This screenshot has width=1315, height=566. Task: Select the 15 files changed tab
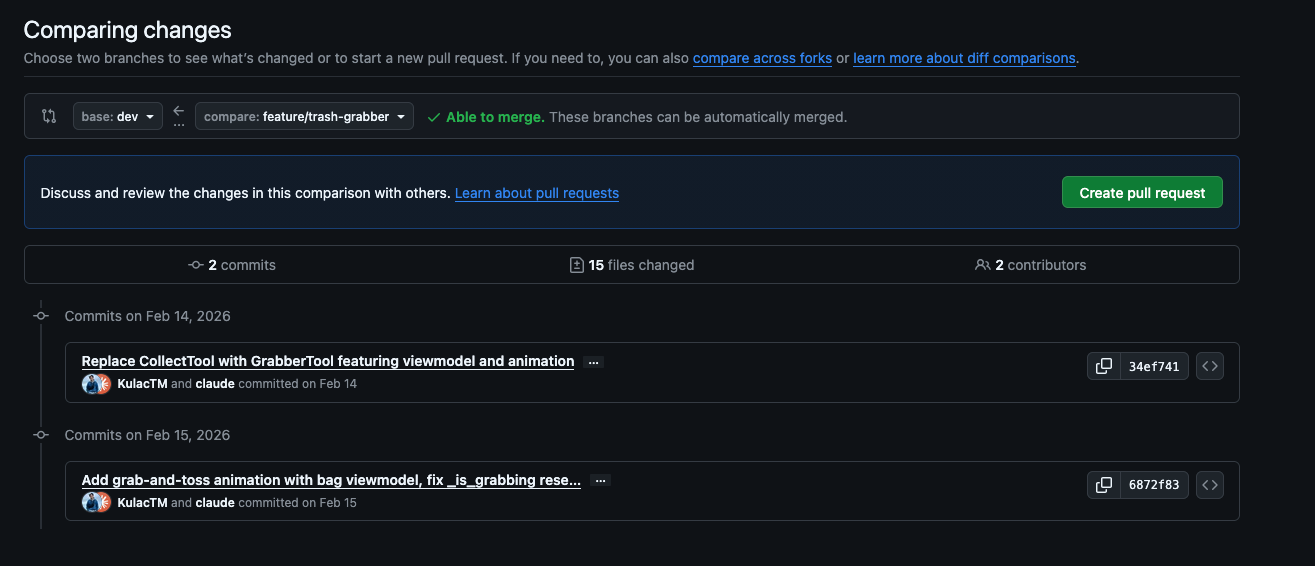(632, 265)
